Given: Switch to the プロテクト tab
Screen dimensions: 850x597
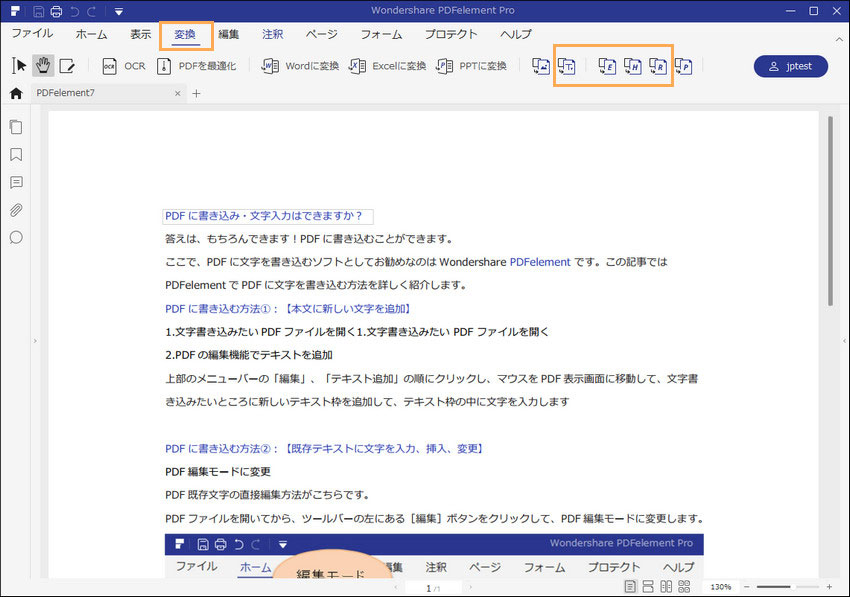Looking at the screenshot, I should coord(451,34).
